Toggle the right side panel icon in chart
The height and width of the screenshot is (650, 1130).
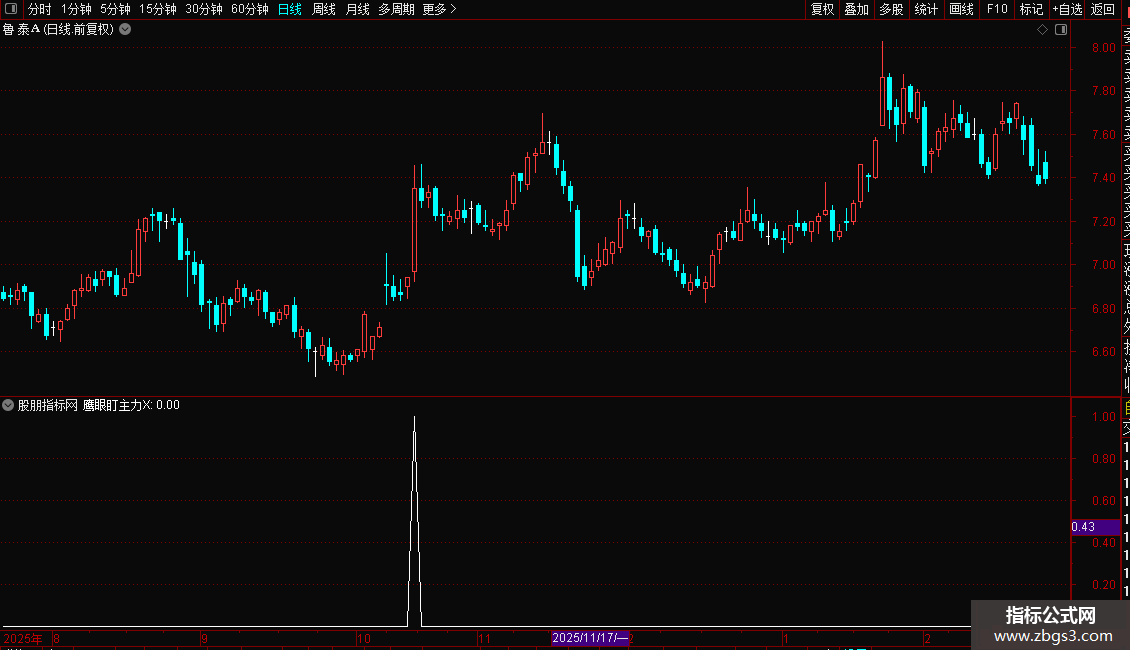(x=1061, y=30)
